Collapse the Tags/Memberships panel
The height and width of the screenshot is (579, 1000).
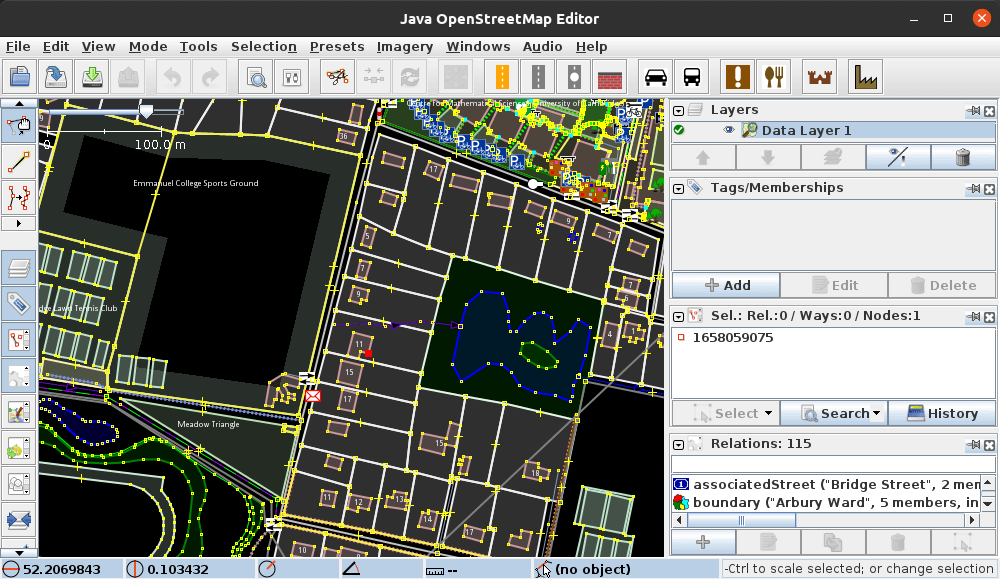point(679,189)
